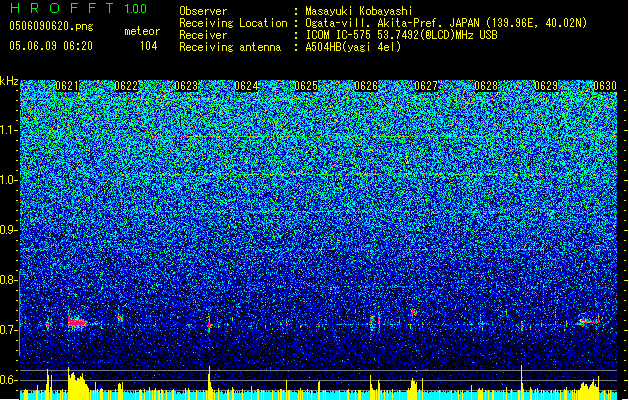Click the 'Receiving antenna' field label
The width and height of the screenshot is (629, 400).
point(230,47)
